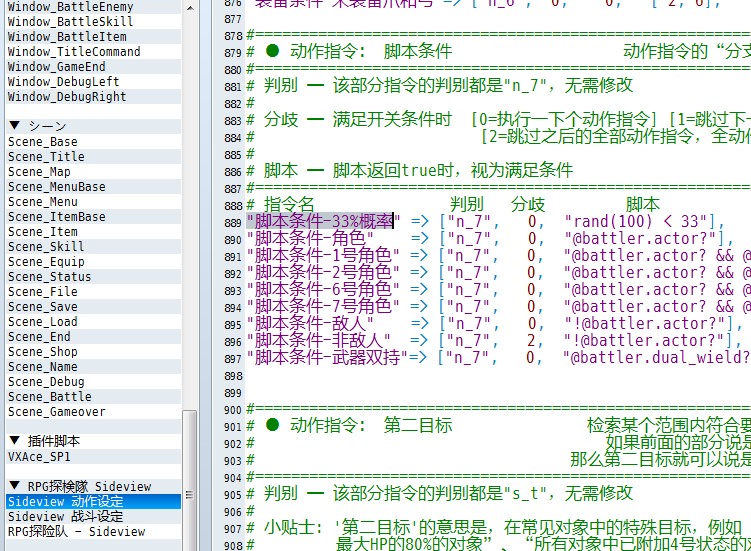The height and width of the screenshot is (551, 751).
Task: Click the 动作指令: 第二目标 heading comment
Action: tap(371, 425)
